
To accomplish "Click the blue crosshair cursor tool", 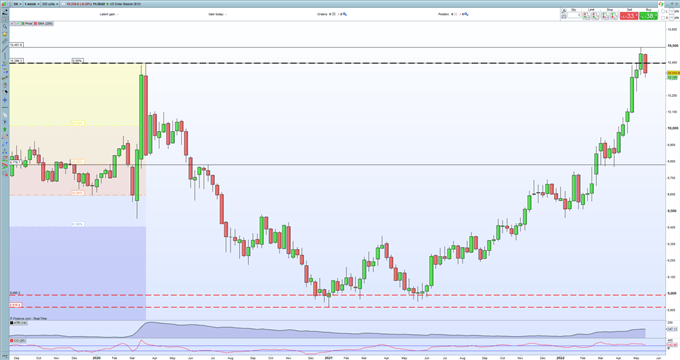I will point(5,100).
